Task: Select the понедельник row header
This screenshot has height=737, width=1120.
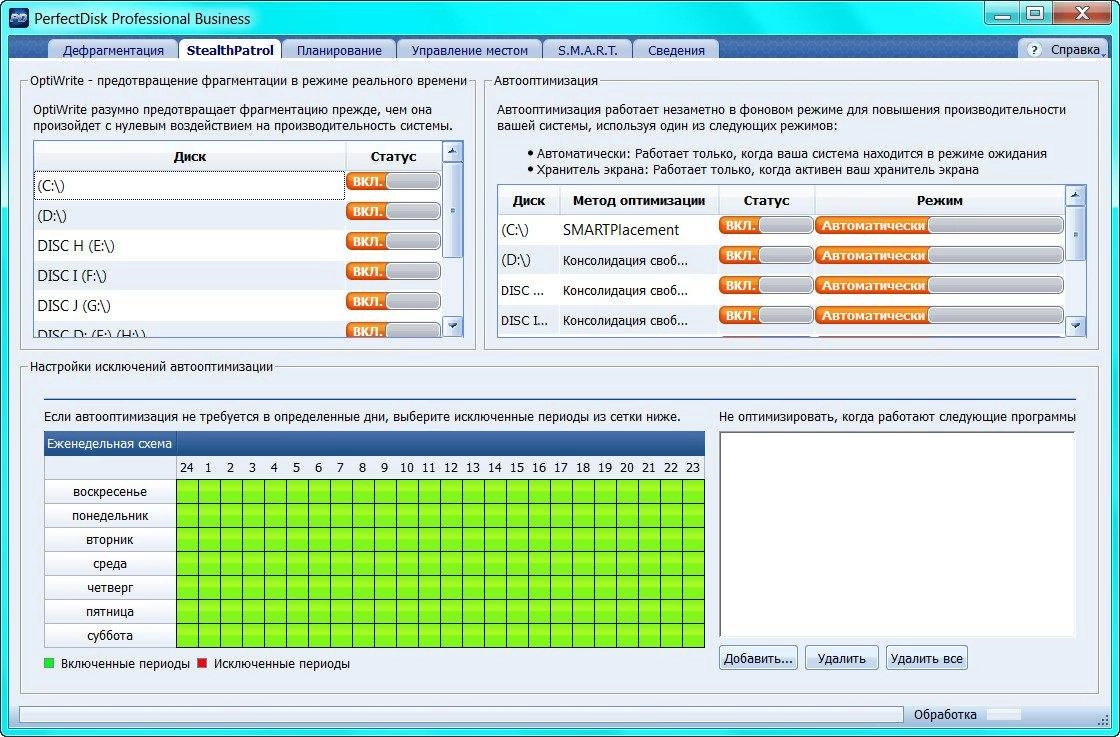Action: tap(110, 516)
